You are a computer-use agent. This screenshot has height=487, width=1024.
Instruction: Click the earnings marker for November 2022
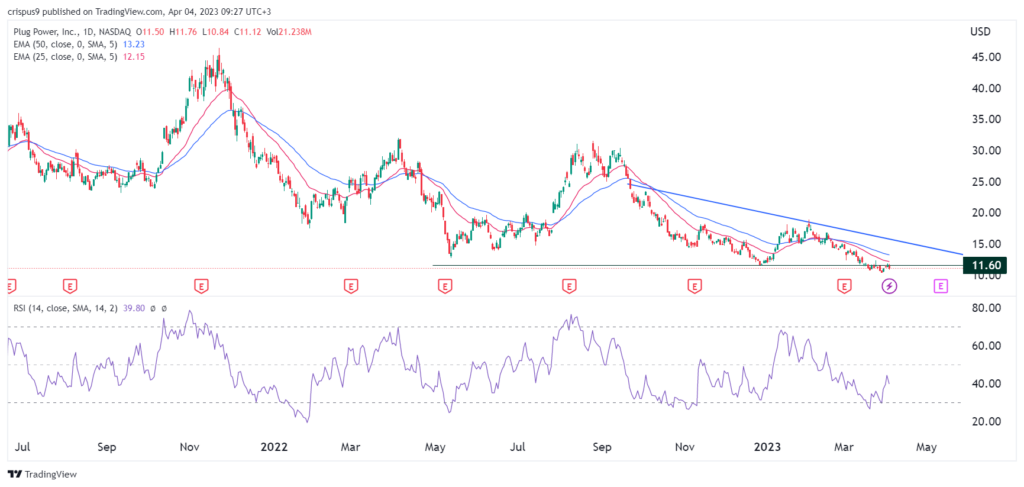[x=696, y=286]
